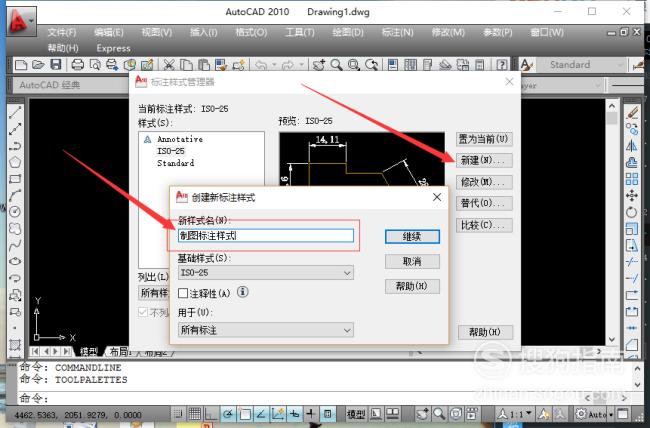The image size is (650, 428).
Task: Select the Mirror modify tool
Action: pos(632,146)
